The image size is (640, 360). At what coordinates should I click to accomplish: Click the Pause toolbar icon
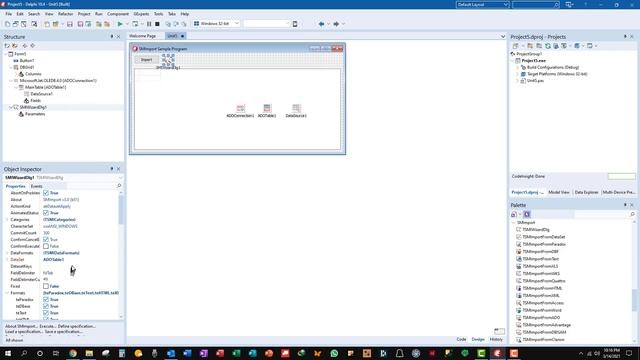click(x=149, y=24)
